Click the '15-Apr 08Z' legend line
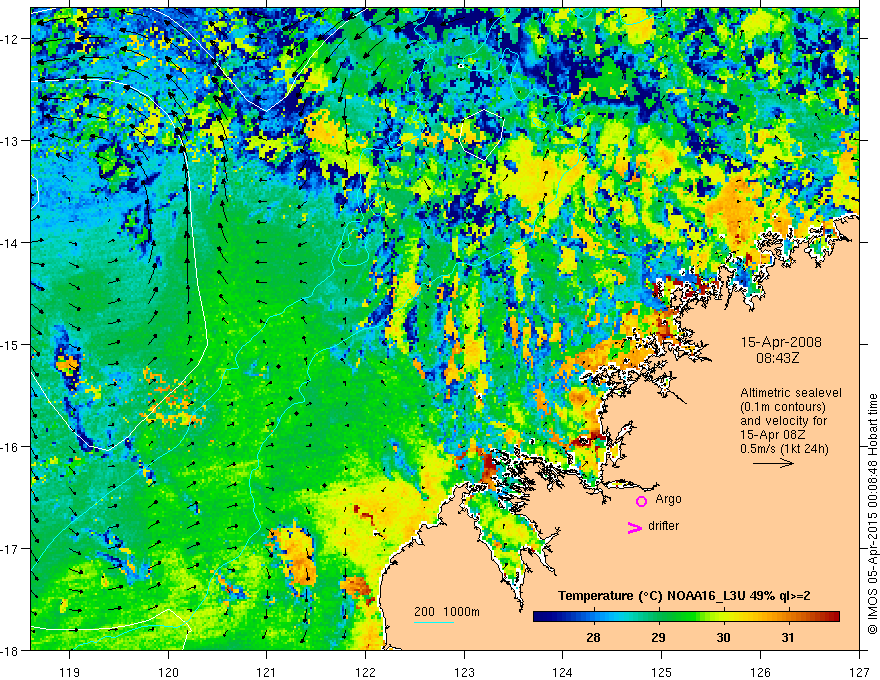The height and width of the screenshot is (680, 880). pyautogui.click(x=768, y=435)
